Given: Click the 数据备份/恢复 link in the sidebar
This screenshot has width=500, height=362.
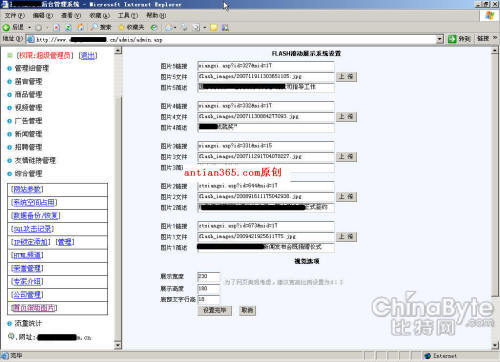Looking at the screenshot, I should point(36,216).
